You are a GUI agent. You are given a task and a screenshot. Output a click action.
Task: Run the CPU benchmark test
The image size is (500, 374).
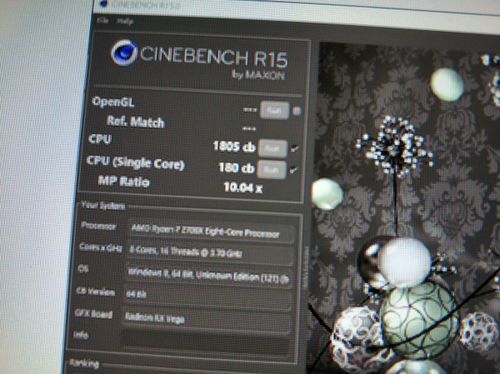273,148
